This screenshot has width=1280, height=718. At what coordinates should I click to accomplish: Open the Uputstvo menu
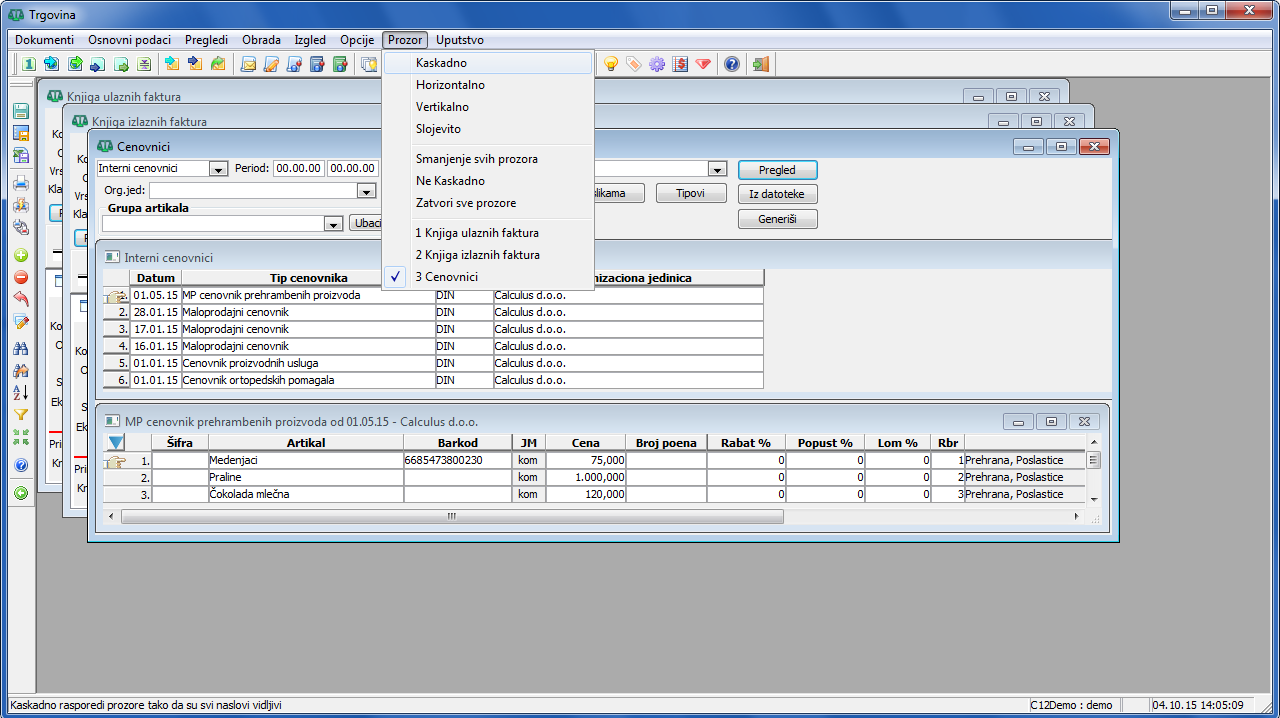click(x=460, y=40)
